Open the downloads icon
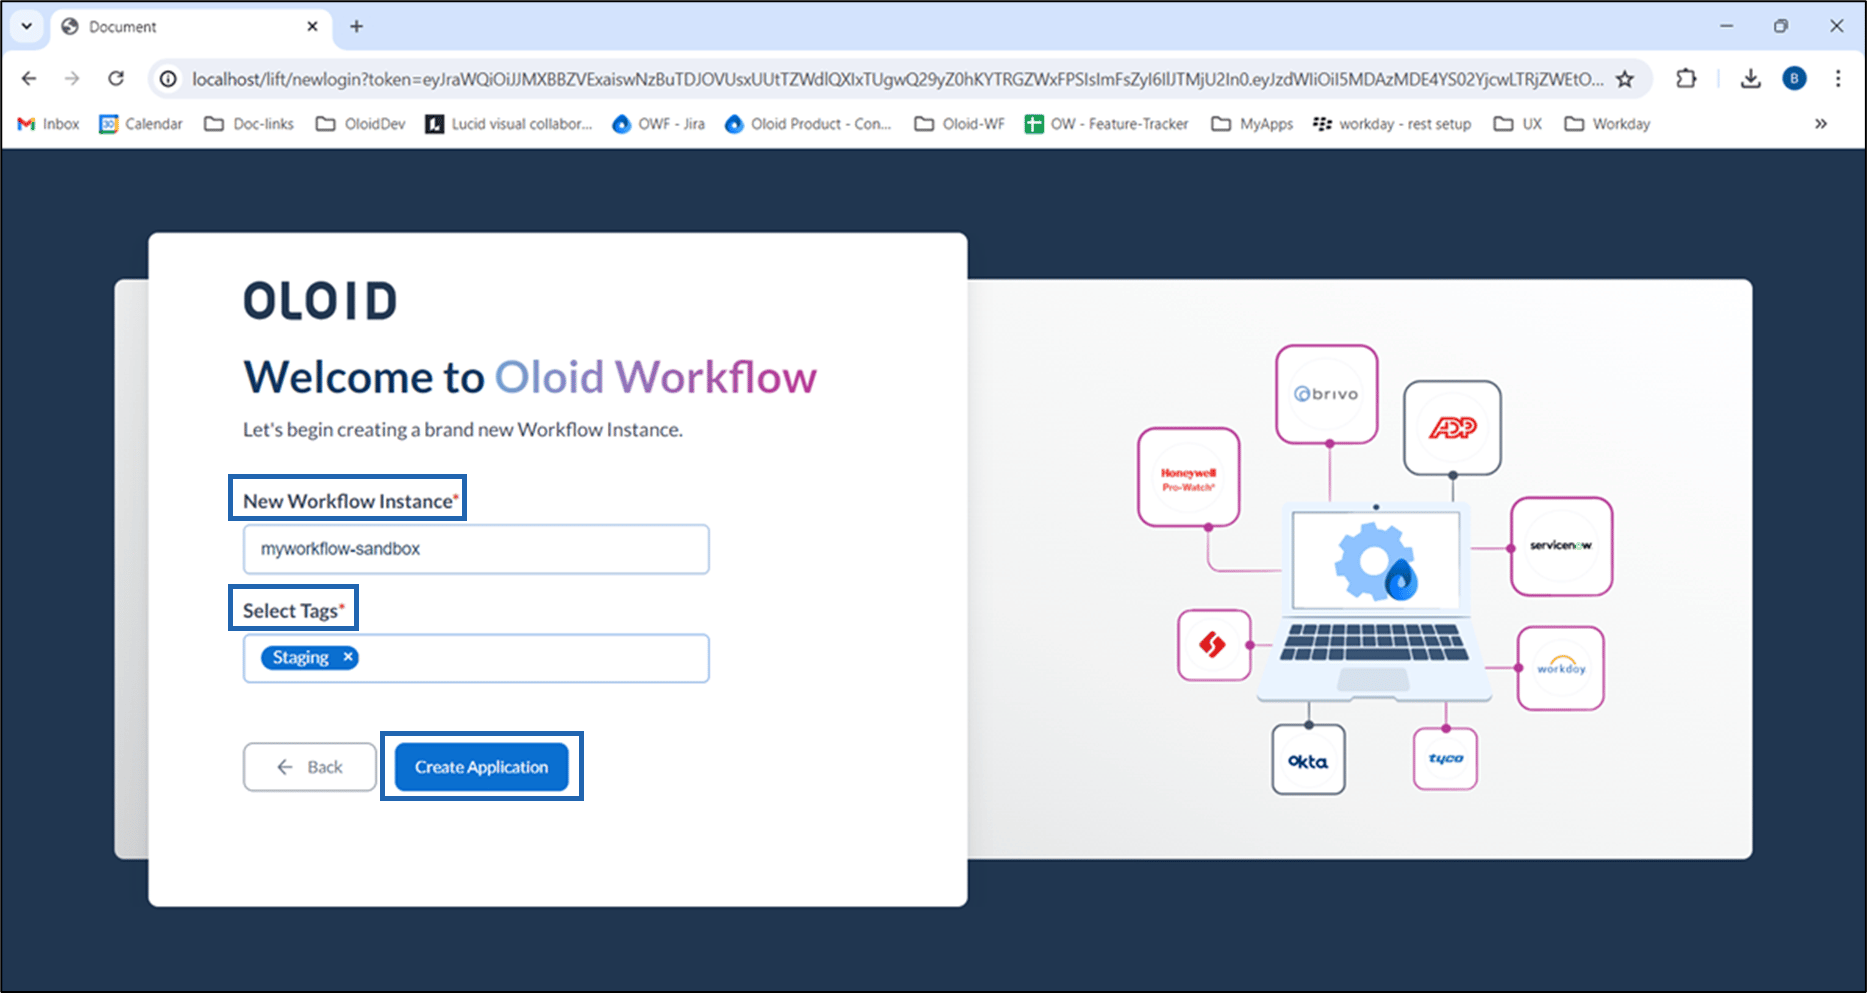Screen dimensions: 1867x993 [1750, 78]
